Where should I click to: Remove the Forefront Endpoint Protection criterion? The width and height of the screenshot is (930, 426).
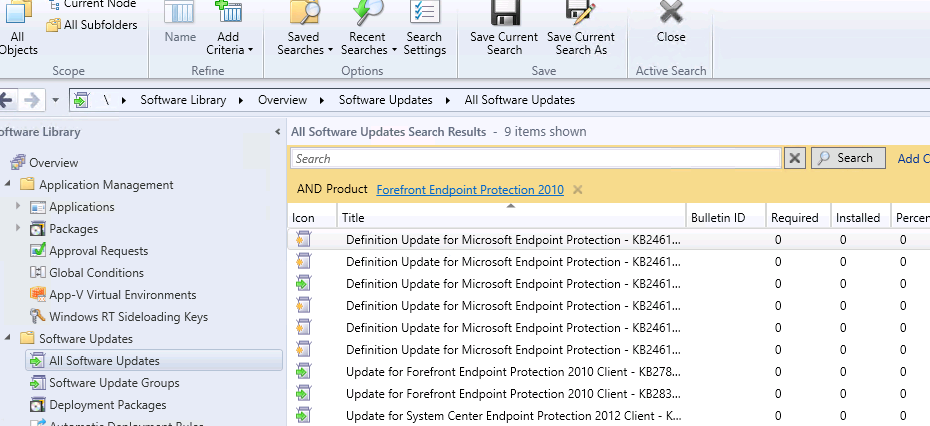(x=578, y=190)
